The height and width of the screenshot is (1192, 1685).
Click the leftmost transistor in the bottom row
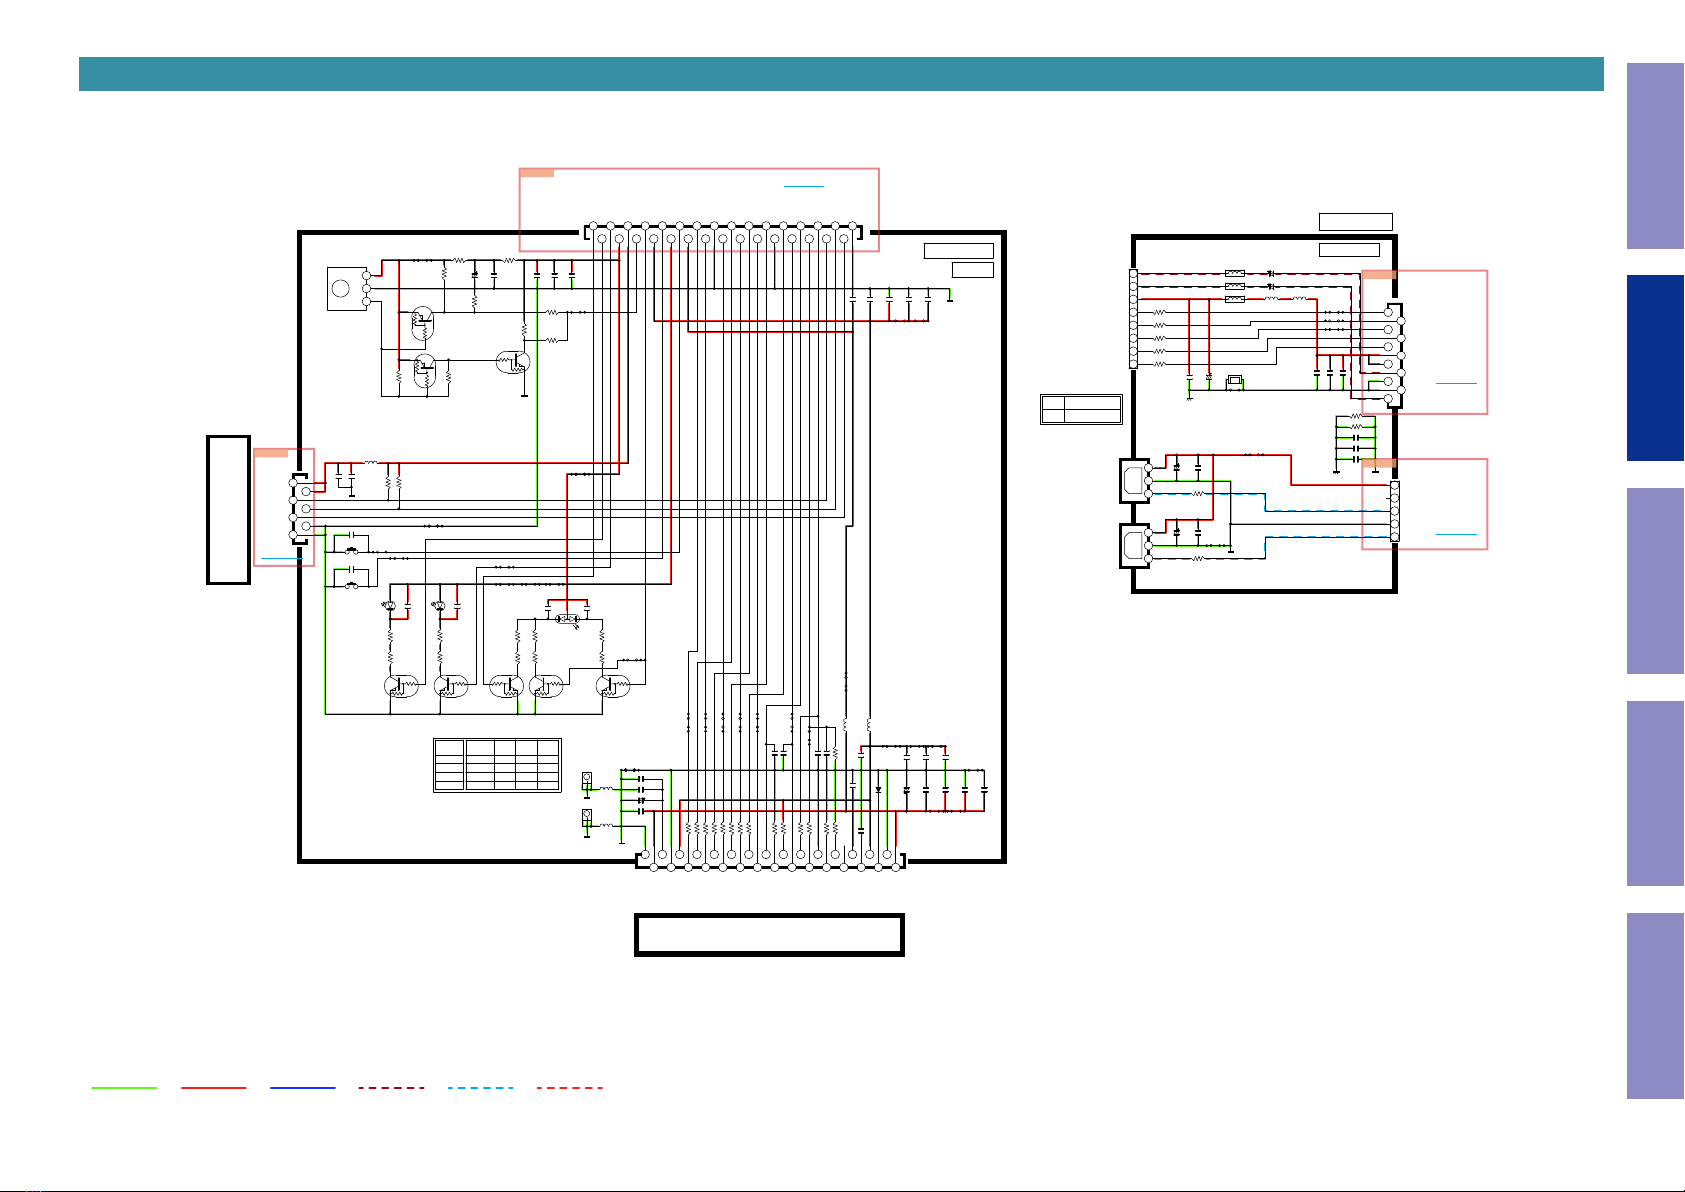pos(399,686)
